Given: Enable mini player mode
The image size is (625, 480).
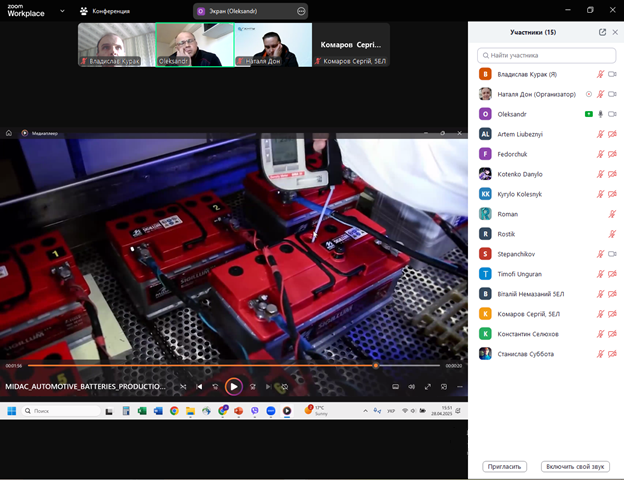Looking at the screenshot, I should 444,387.
